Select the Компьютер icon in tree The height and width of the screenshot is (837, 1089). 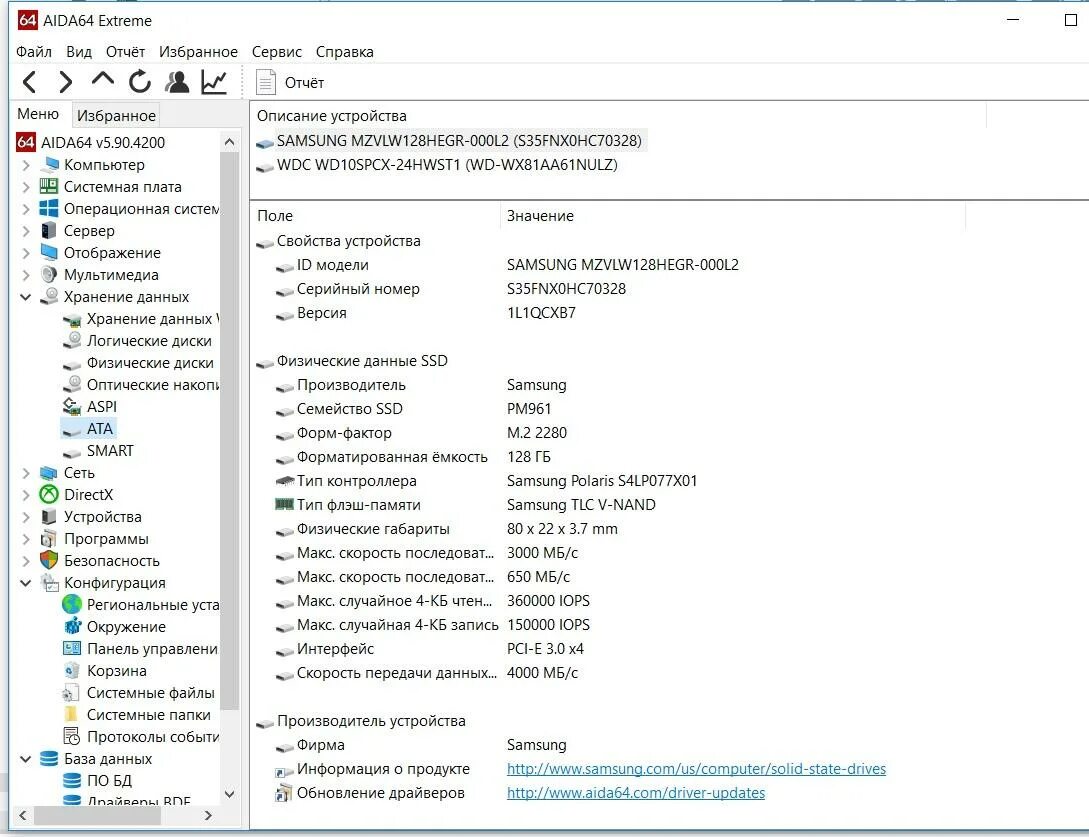point(49,165)
